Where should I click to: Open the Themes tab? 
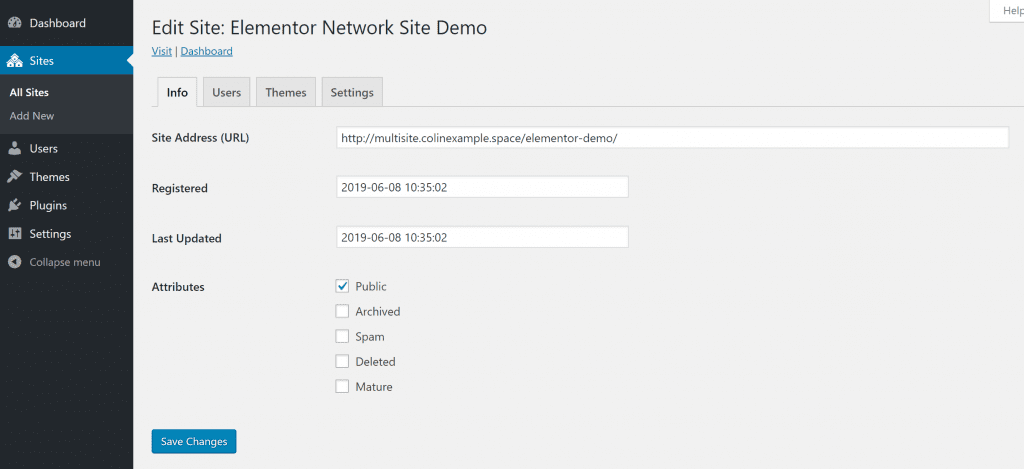click(x=286, y=92)
